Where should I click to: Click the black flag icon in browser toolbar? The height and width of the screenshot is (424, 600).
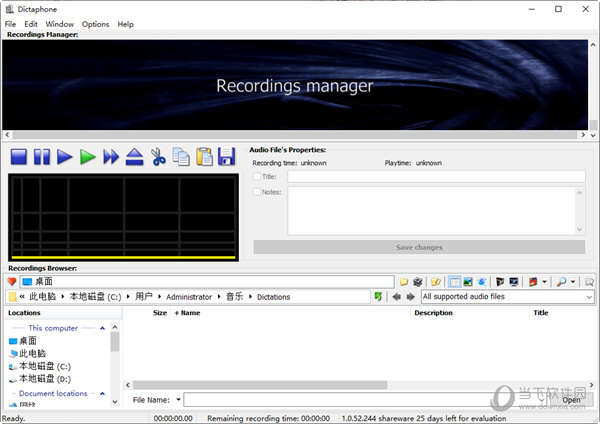500,282
